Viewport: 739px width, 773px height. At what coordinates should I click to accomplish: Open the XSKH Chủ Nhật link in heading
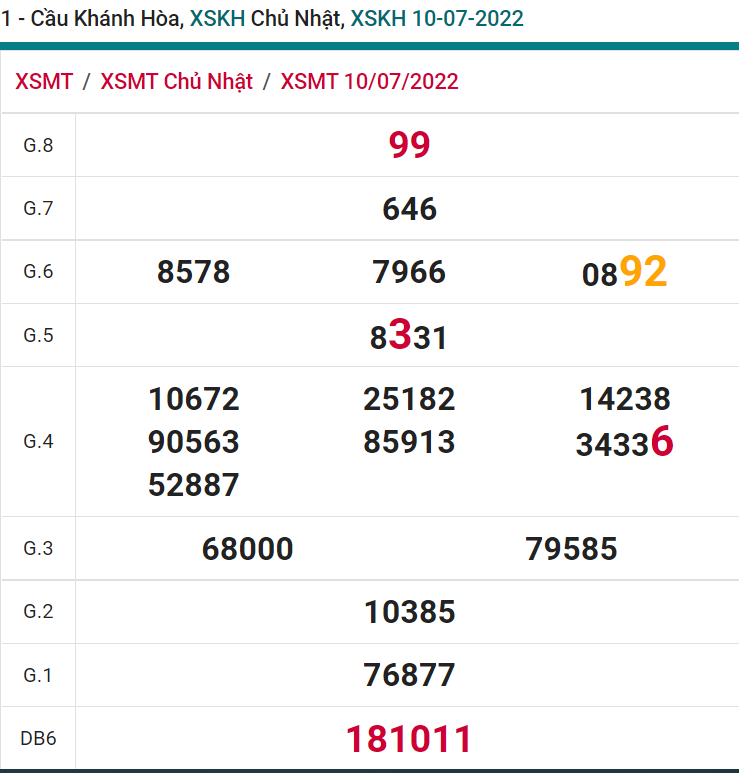[263, 18]
